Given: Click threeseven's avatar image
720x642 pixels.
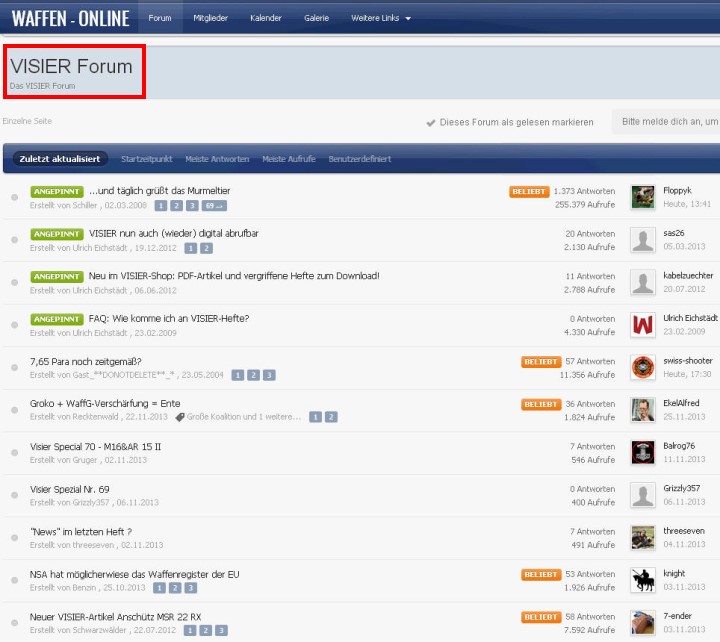Looking at the screenshot, I should [x=643, y=537].
